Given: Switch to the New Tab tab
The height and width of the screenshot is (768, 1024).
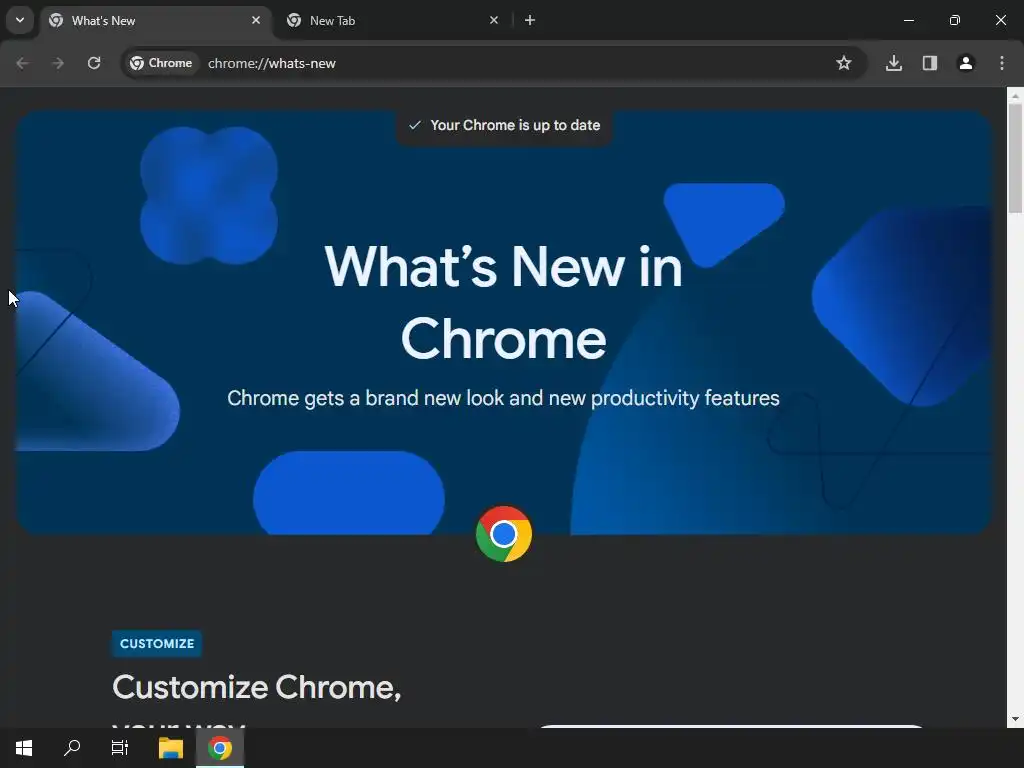Looking at the screenshot, I should click(392, 21).
